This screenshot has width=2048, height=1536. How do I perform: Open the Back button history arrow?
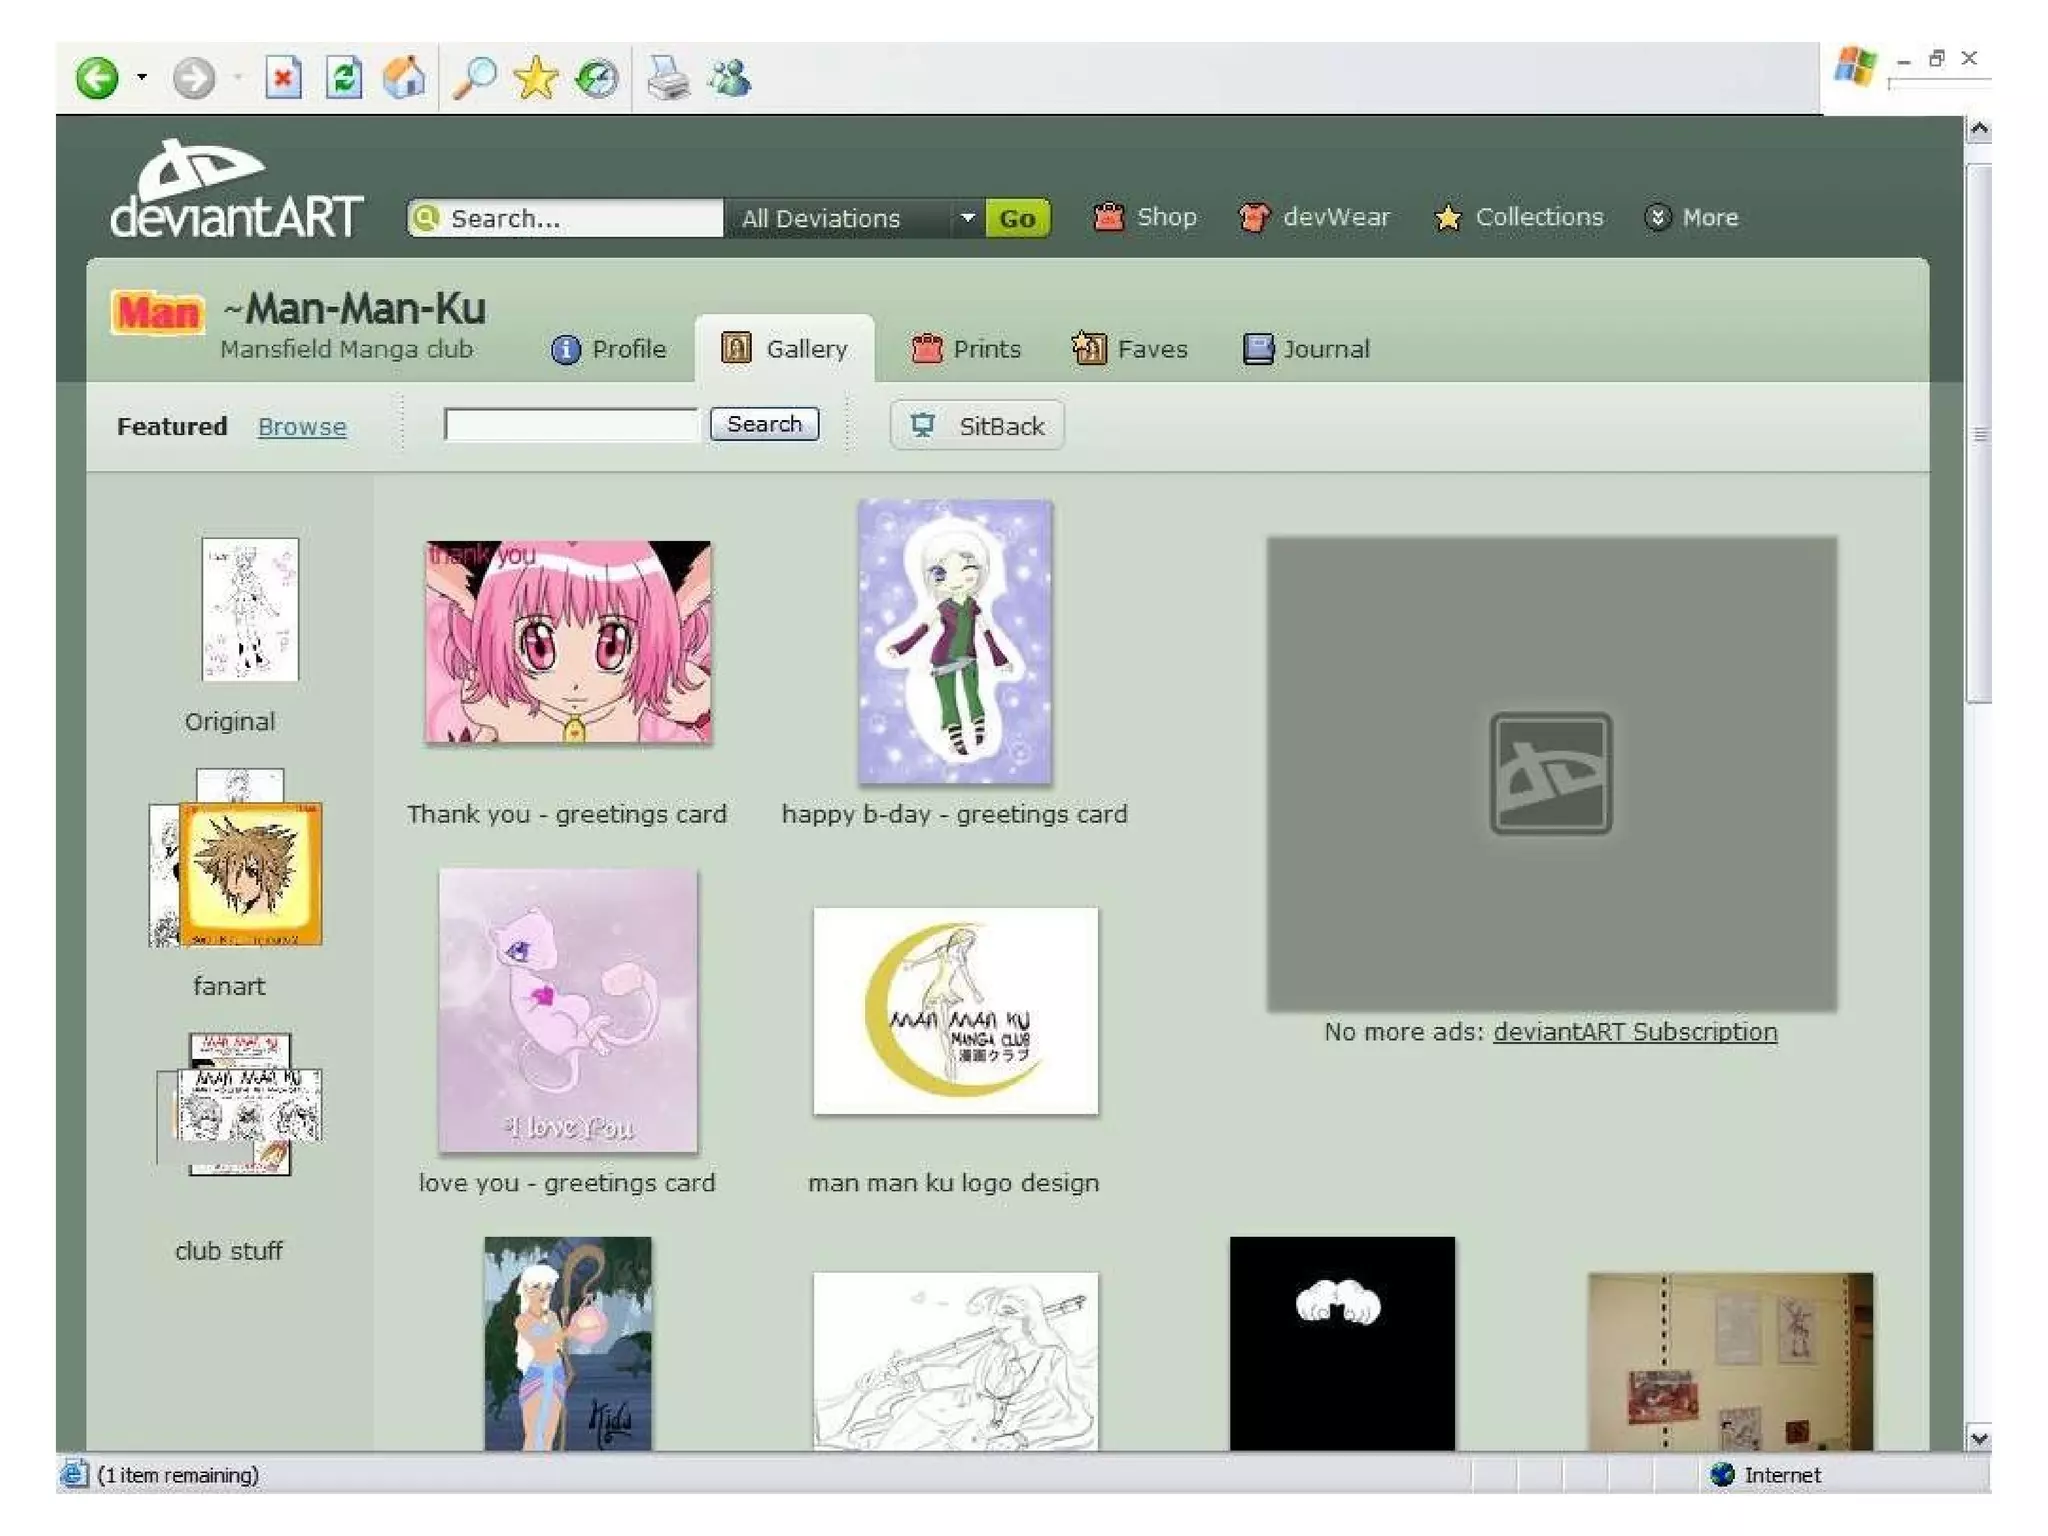click(x=142, y=78)
